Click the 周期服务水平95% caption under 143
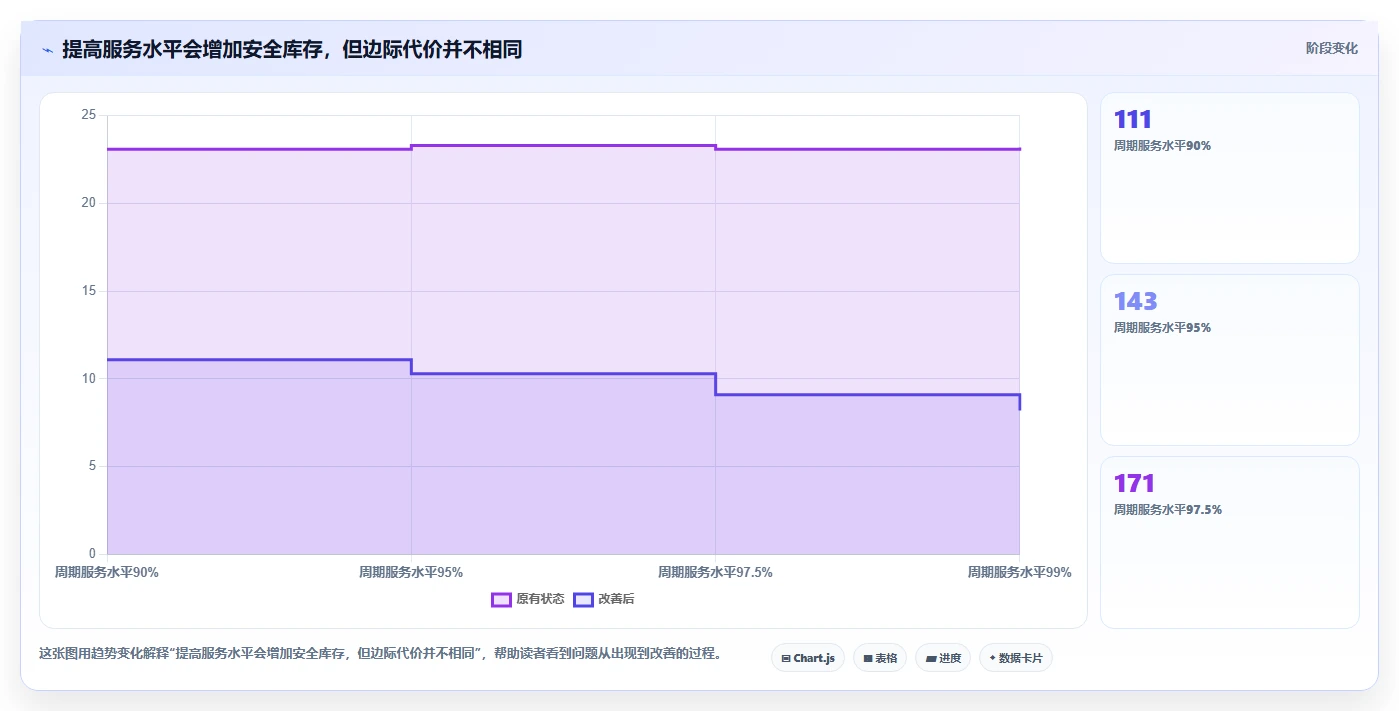This screenshot has width=1399, height=711. pyautogui.click(x=1162, y=328)
